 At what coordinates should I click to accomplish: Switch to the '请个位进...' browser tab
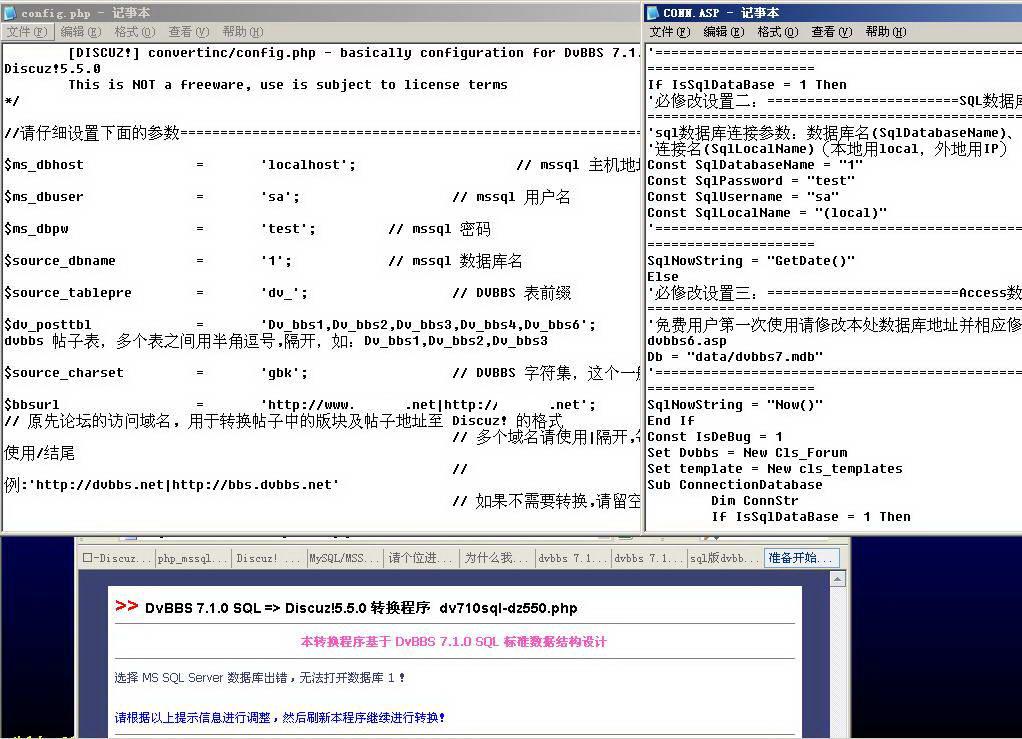click(x=422, y=558)
